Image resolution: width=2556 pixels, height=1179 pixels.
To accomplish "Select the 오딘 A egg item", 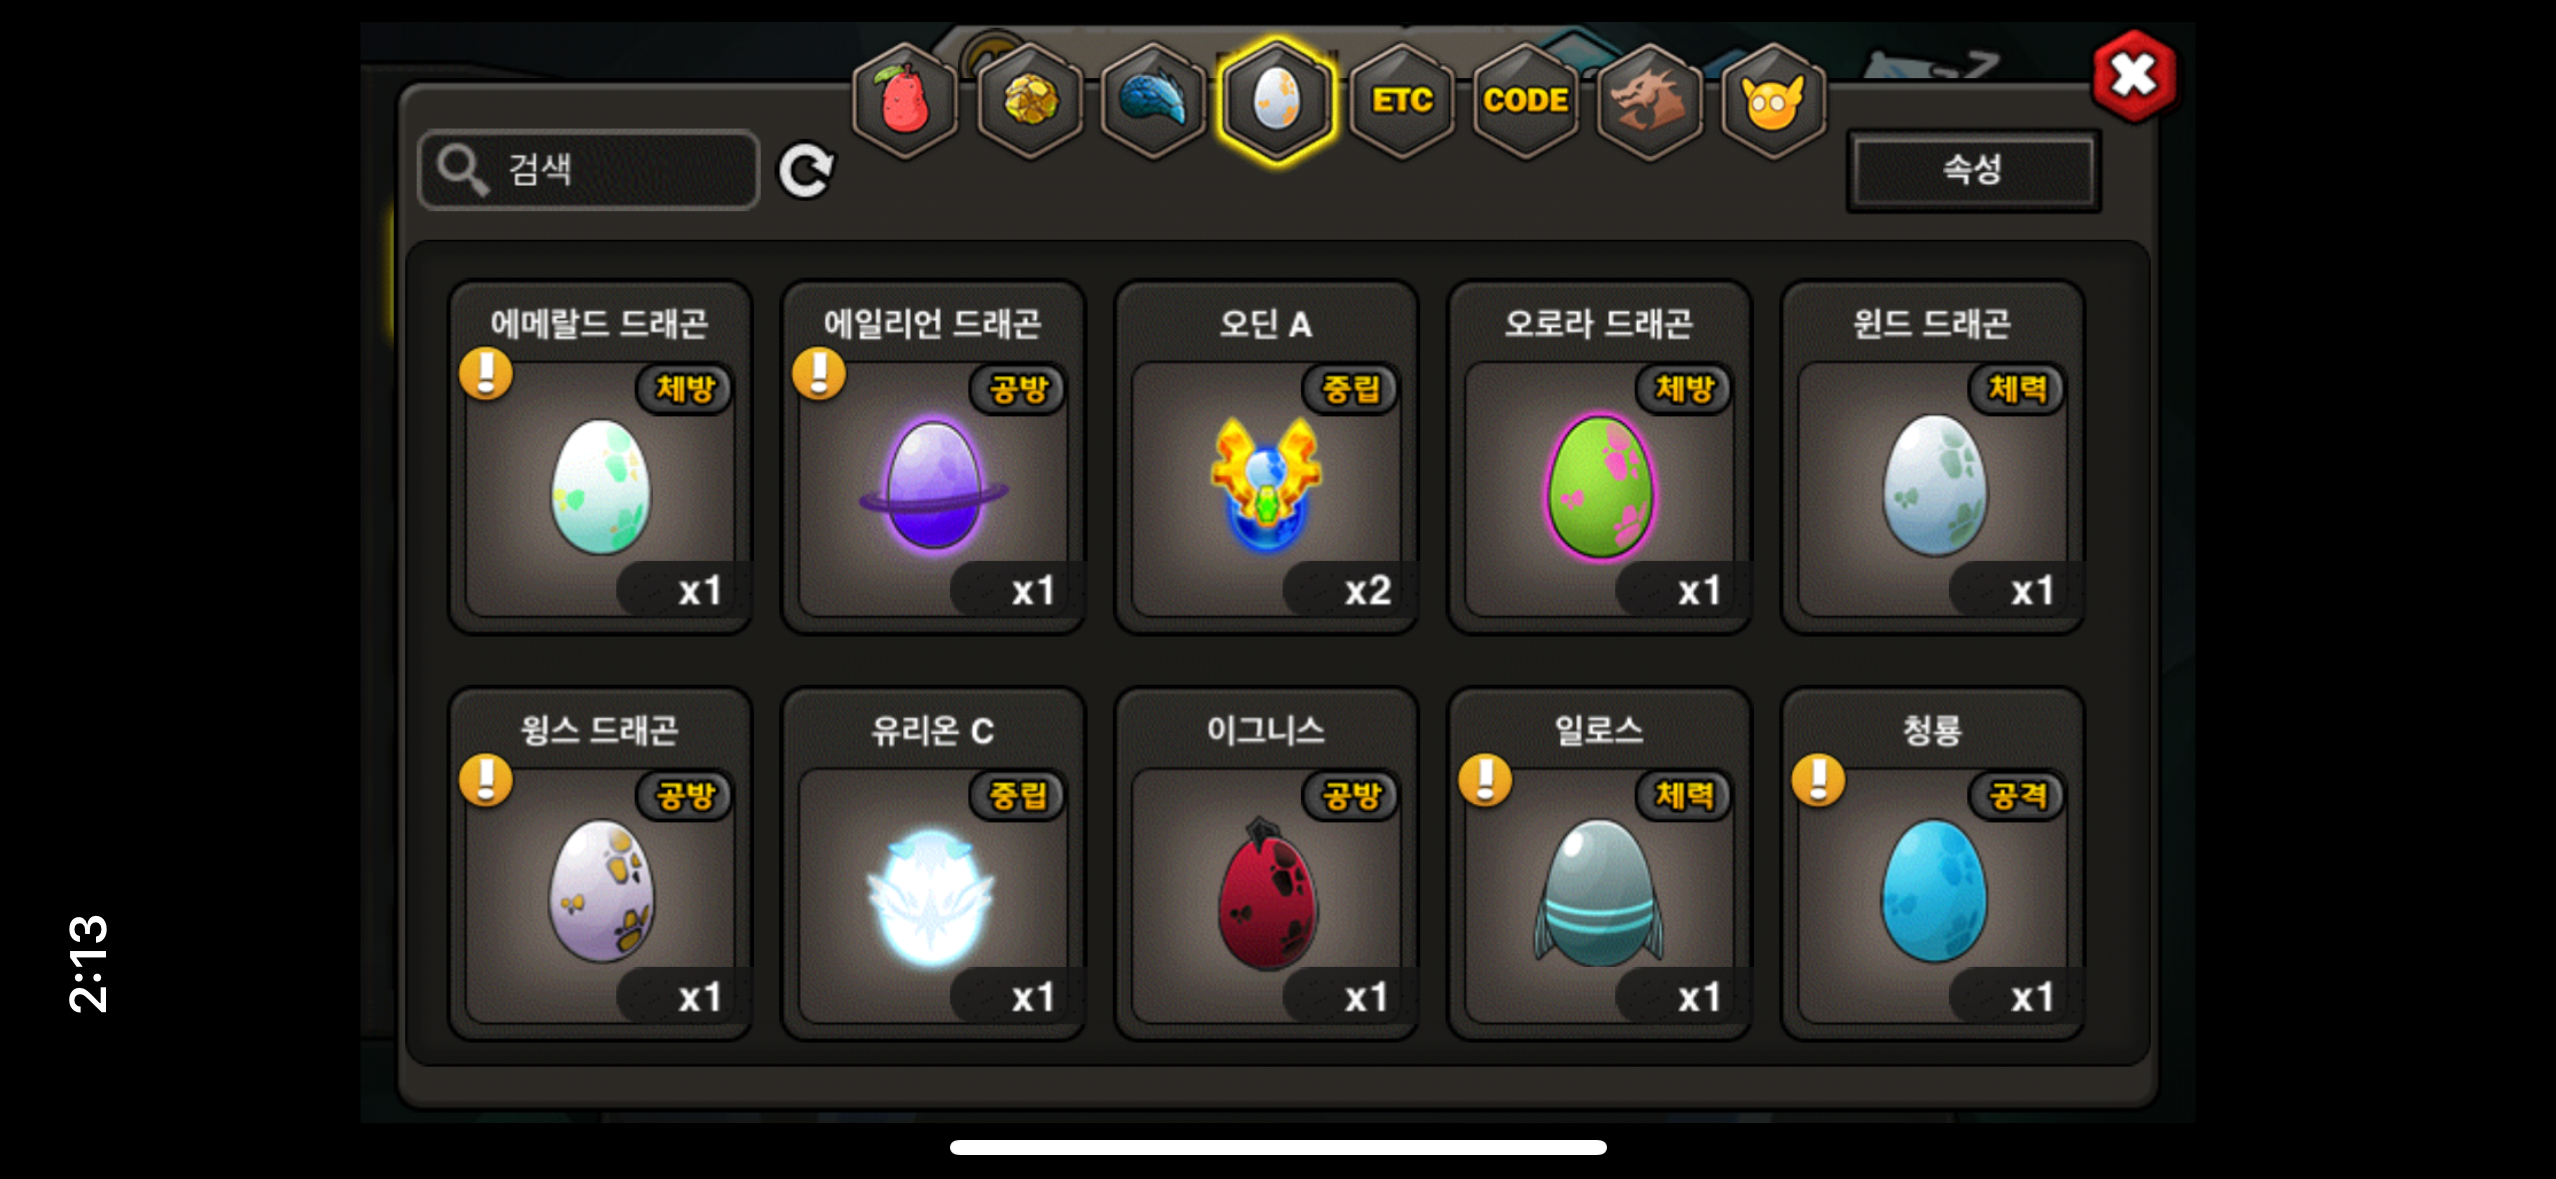I will point(1266,457).
